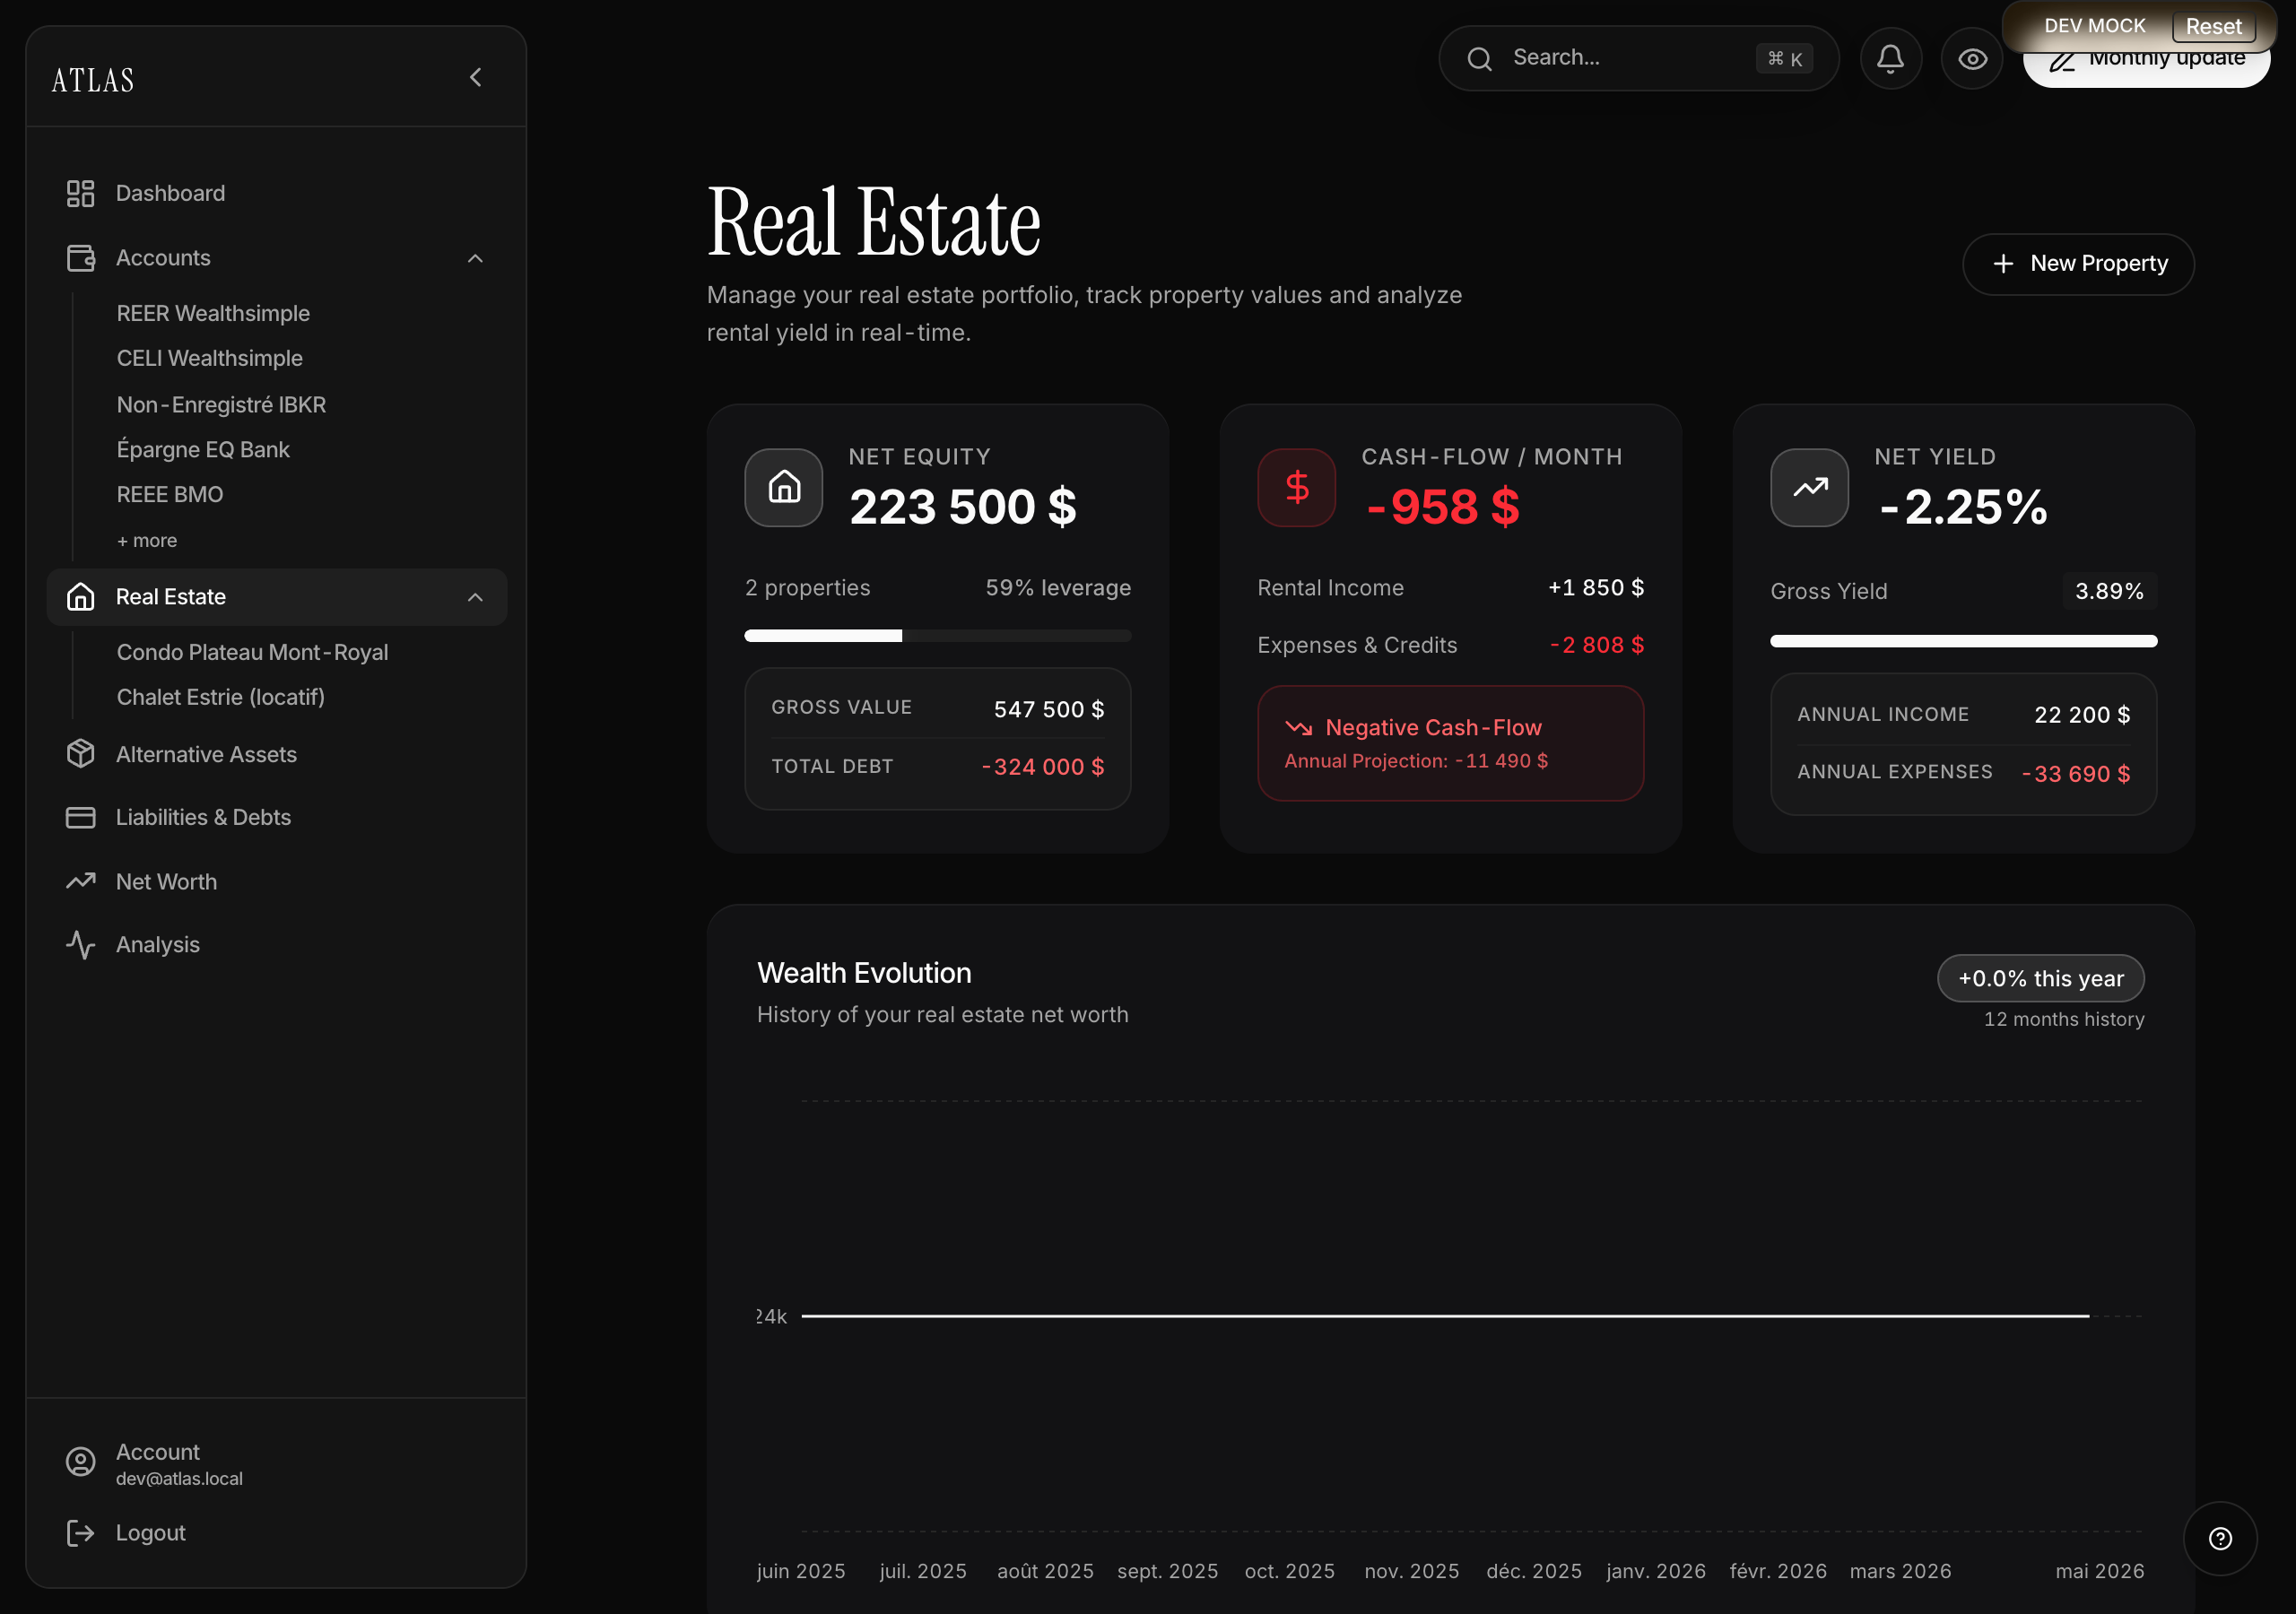Viewport: 2296px width, 1614px height.
Task: Click the Net Equity house icon tile
Action: tap(783, 487)
